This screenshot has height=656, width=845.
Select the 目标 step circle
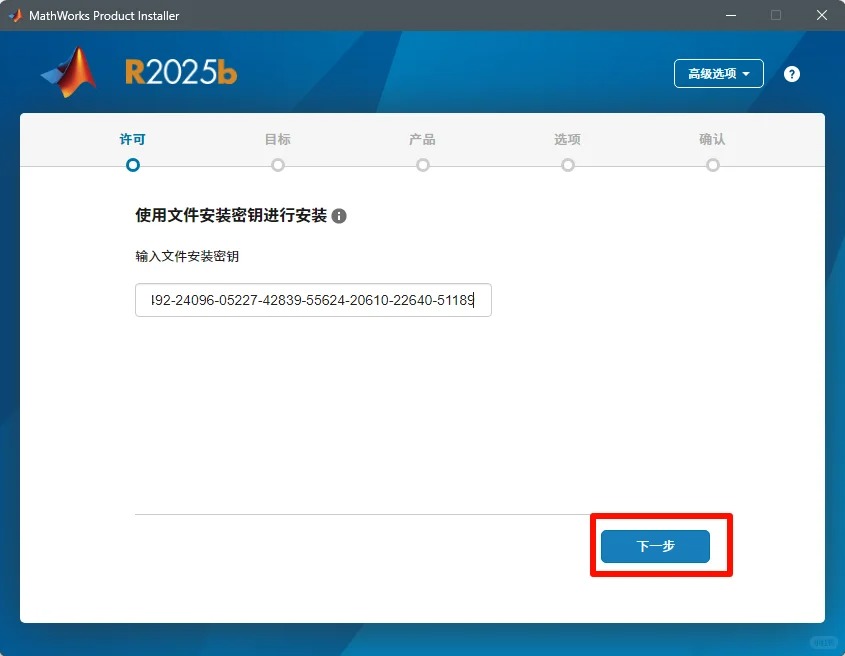click(278, 164)
